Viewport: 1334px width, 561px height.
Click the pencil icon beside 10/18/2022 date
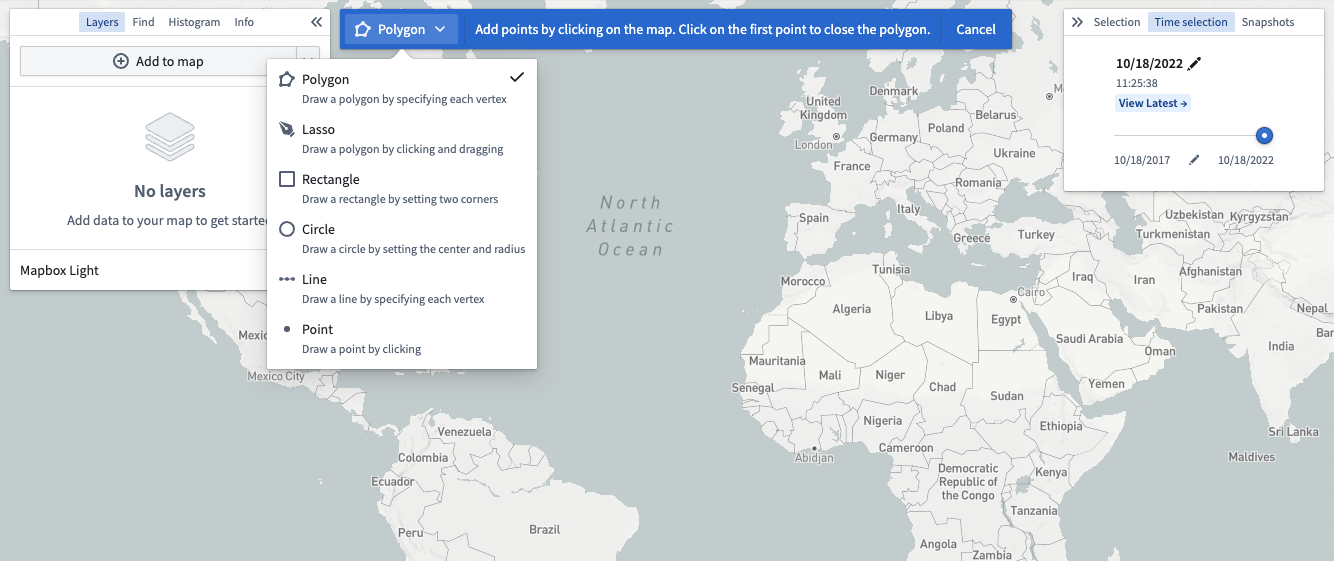[x=1194, y=63]
